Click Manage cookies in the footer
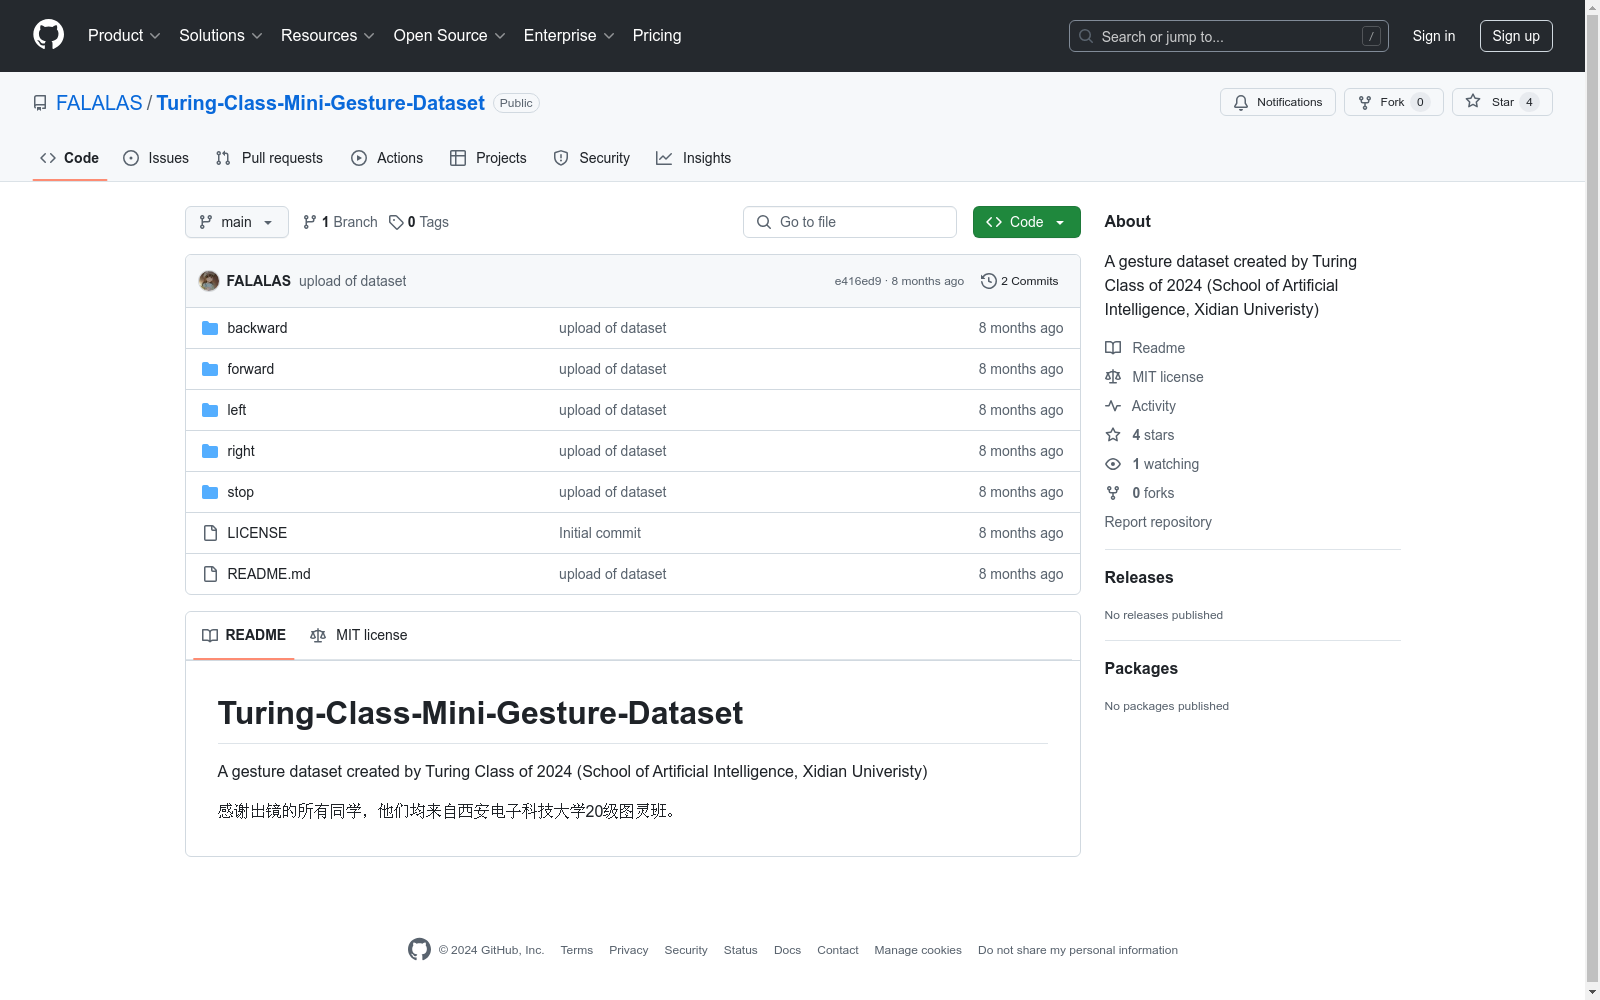 click(918, 950)
